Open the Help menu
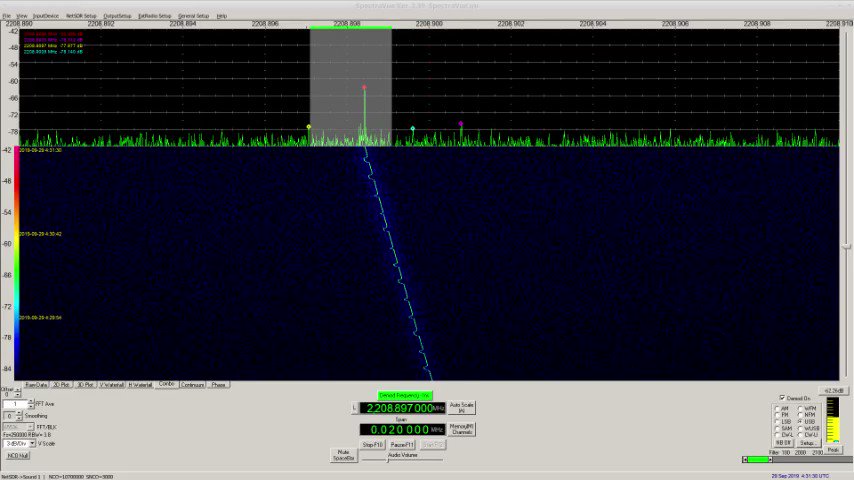The width and height of the screenshot is (854, 480). pyautogui.click(x=222, y=16)
